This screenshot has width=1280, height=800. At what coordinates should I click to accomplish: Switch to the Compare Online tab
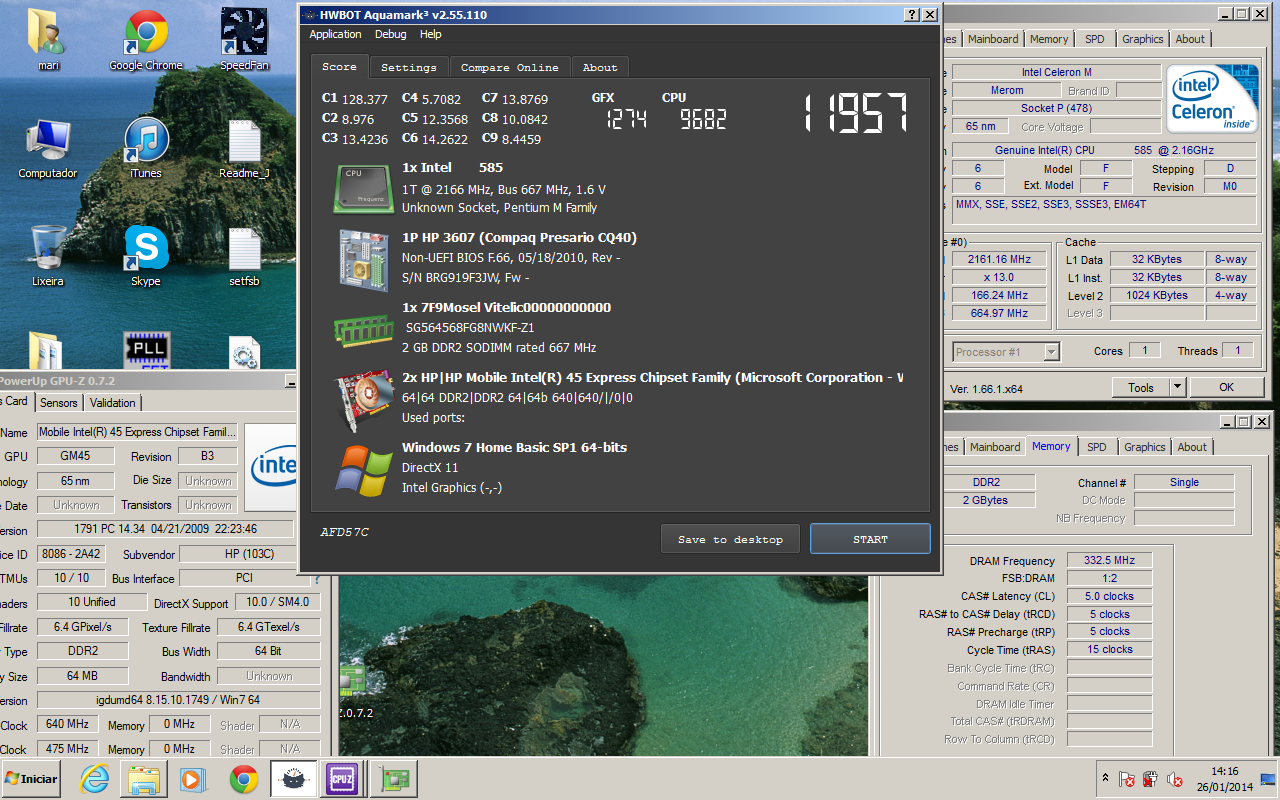[x=510, y=67]
